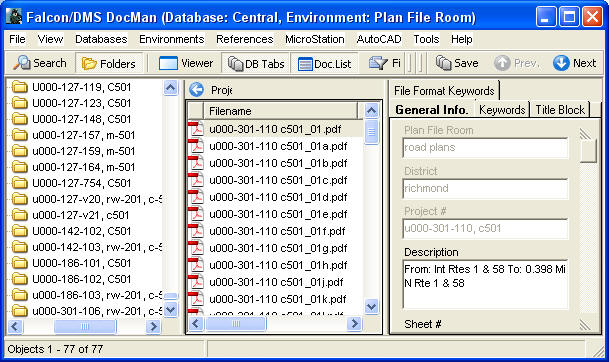Switch to the Keywords tab
Viewport: 609px width, 362px height.
pos(502,110)
